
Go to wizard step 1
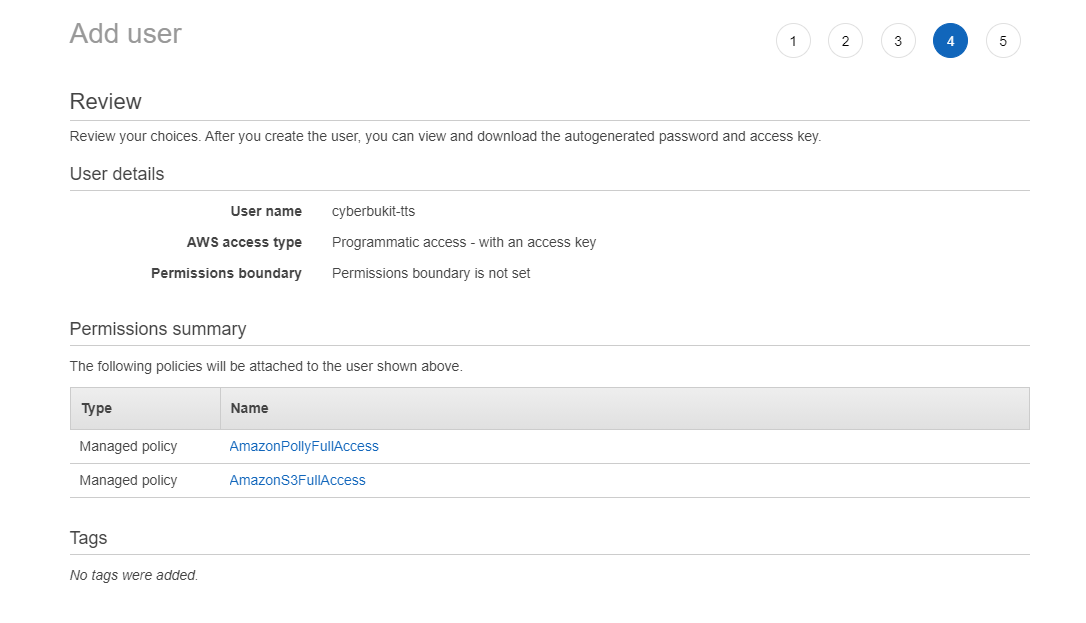793,41
